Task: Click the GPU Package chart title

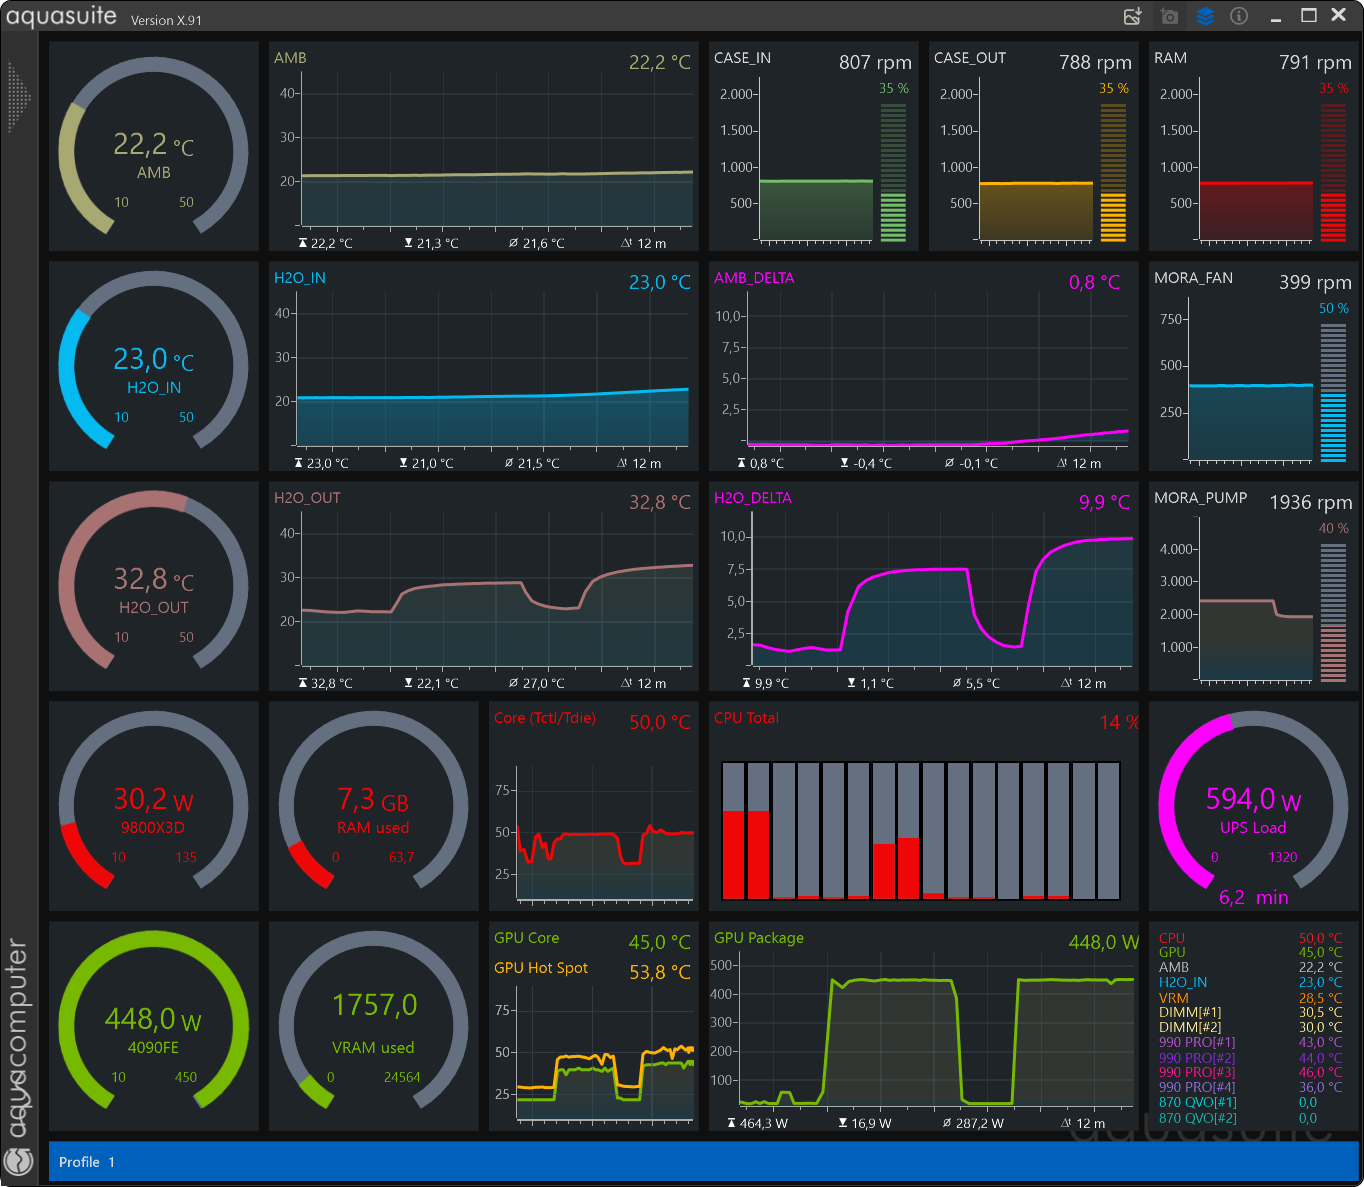Action: (759, 938)
